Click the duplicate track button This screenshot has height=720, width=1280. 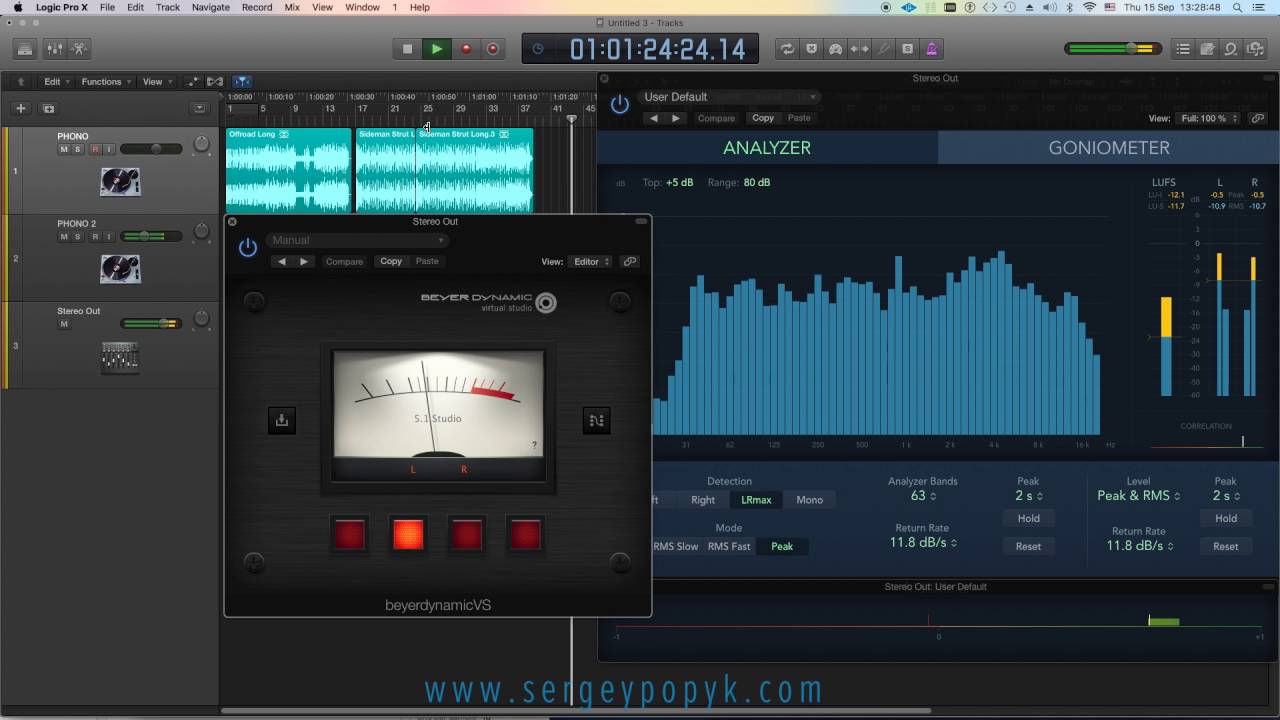coord(48,108)
